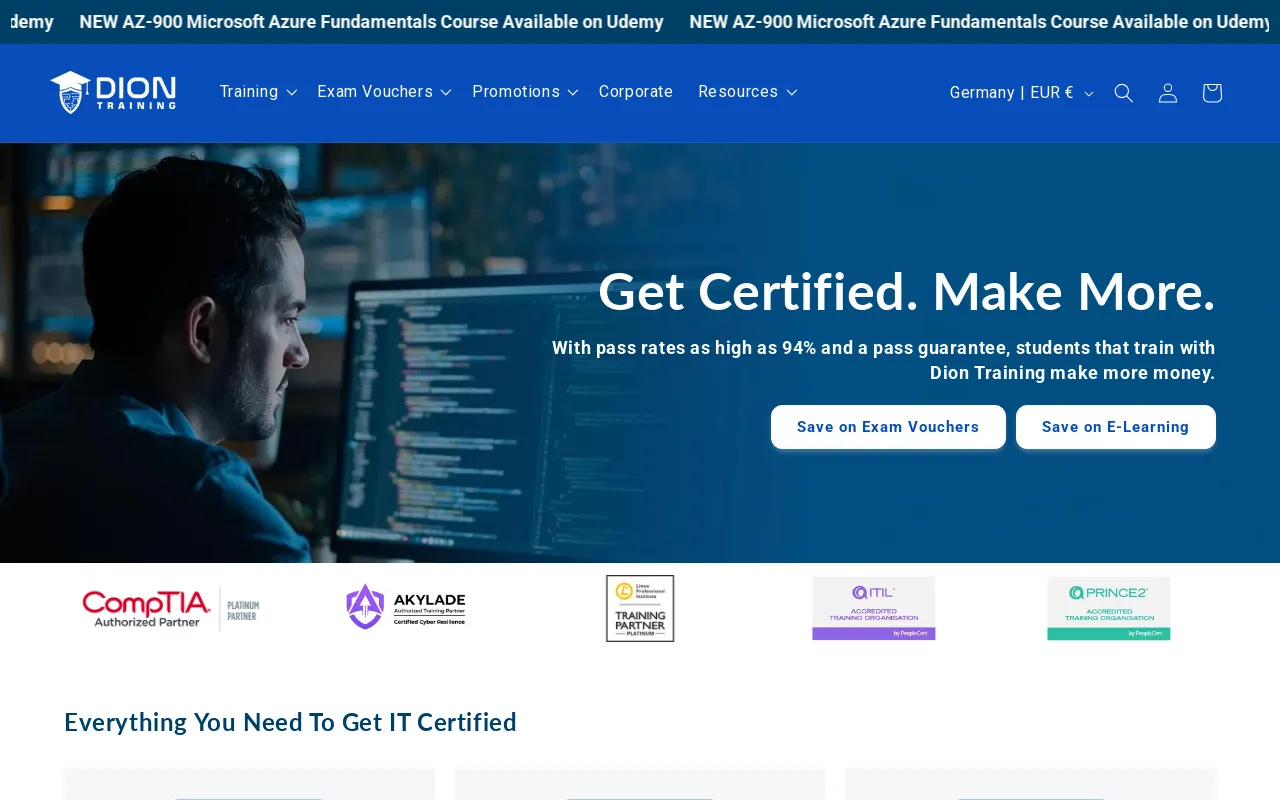The image size is (1280, 800).
Task: Click the account login icon
Action: click(1168, 93)
